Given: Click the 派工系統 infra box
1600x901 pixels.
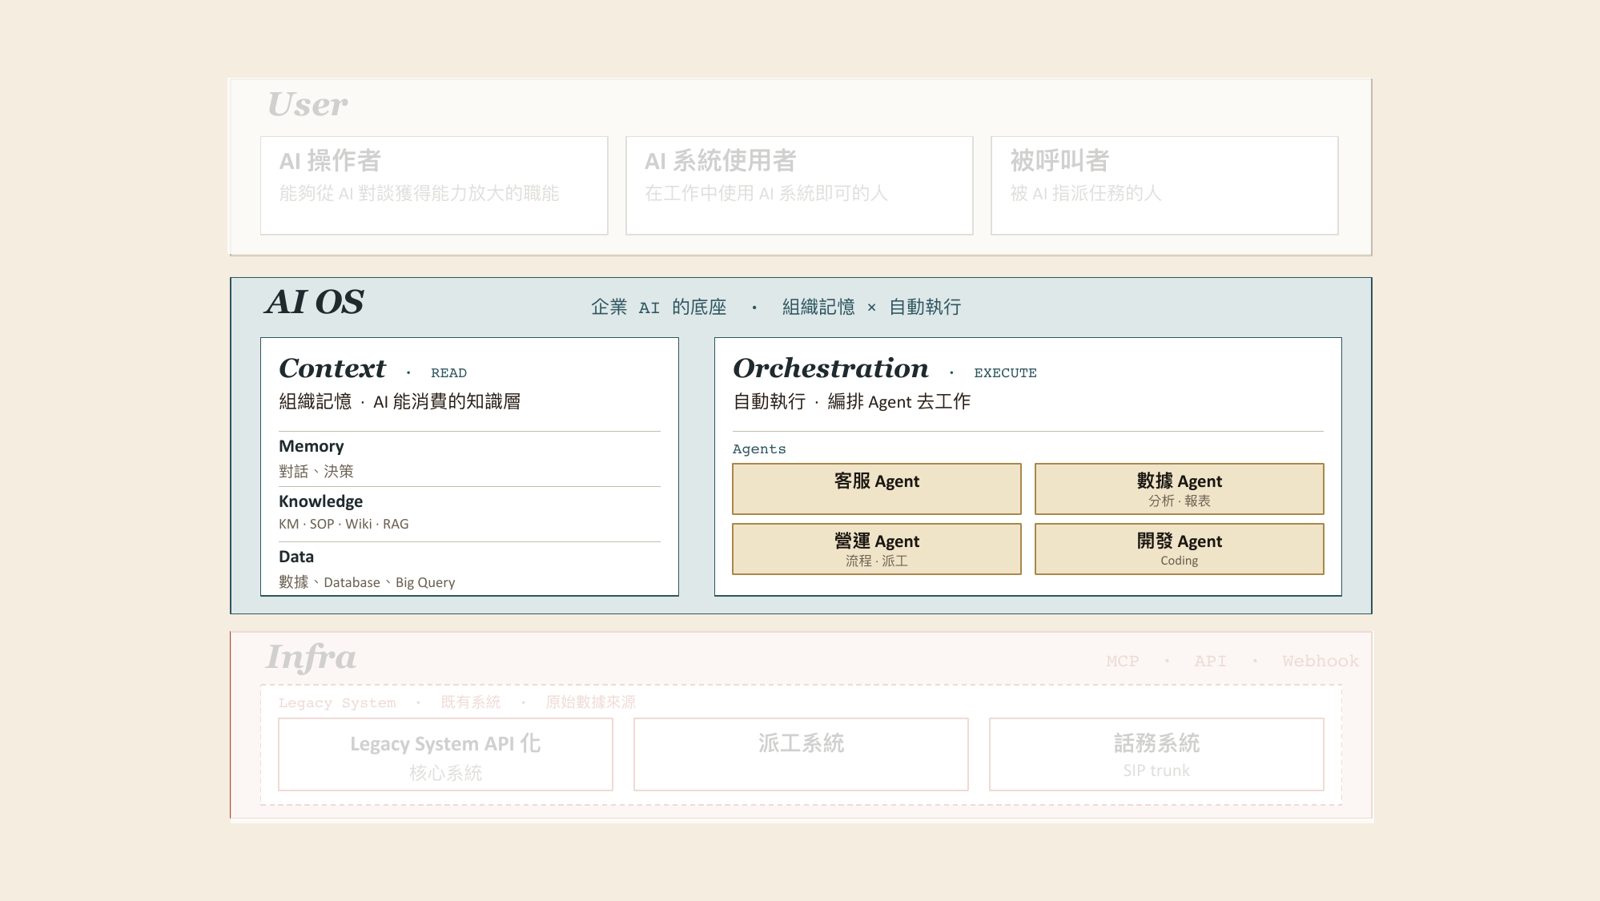Looking at the screenshot, I should coord(801,754).
